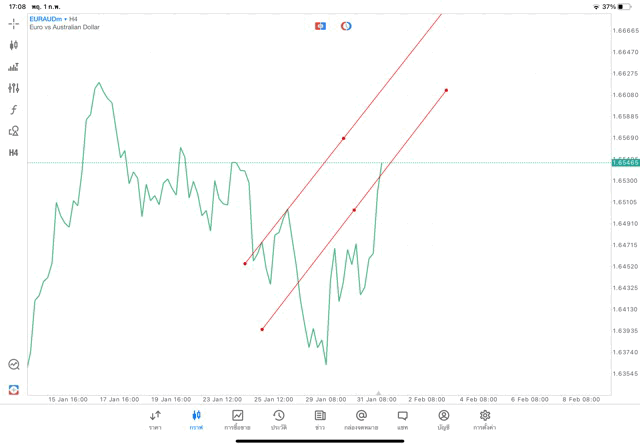Screen dimensions: 640x447
Task: Click the red anchor point at the upper trendline's middle
Action: (344, 138)
